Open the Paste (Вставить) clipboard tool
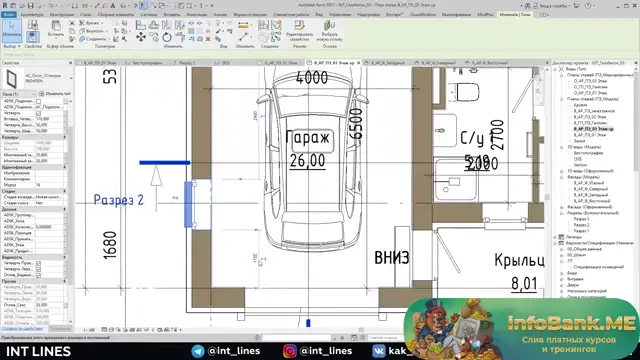The width and height of the screenshot is (640, 360). 56,28
